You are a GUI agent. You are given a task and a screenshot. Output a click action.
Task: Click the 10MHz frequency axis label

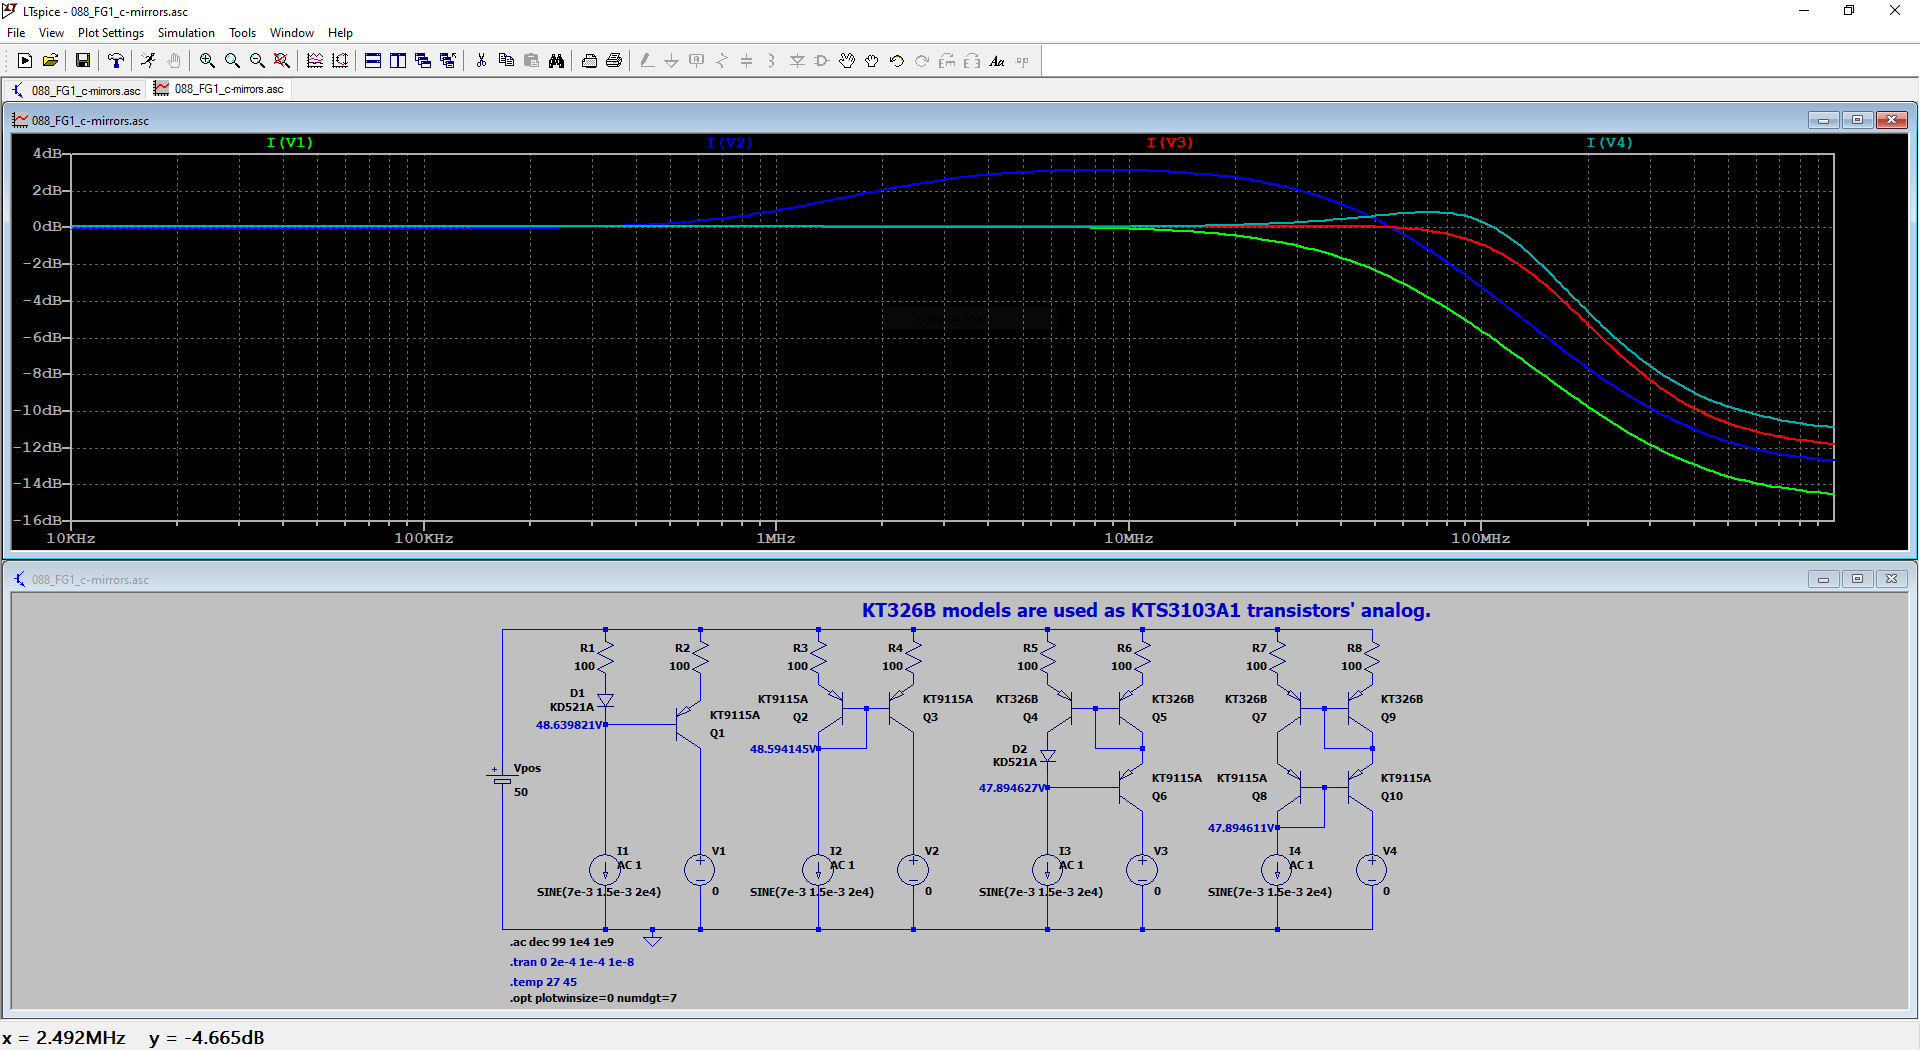(x=1129, y=538)
